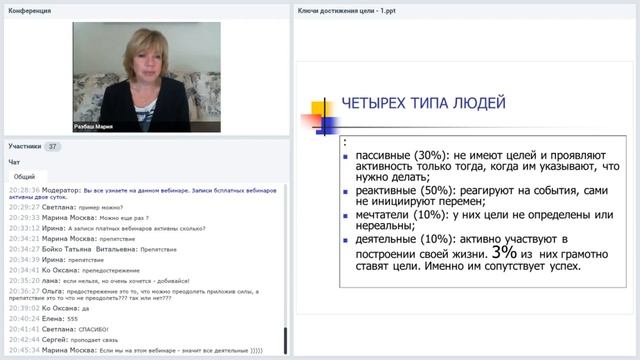640x360 pixels.
Task: Click Ирина's 20:33:12 question about paid webinars
Action: [x=107, y=228]
